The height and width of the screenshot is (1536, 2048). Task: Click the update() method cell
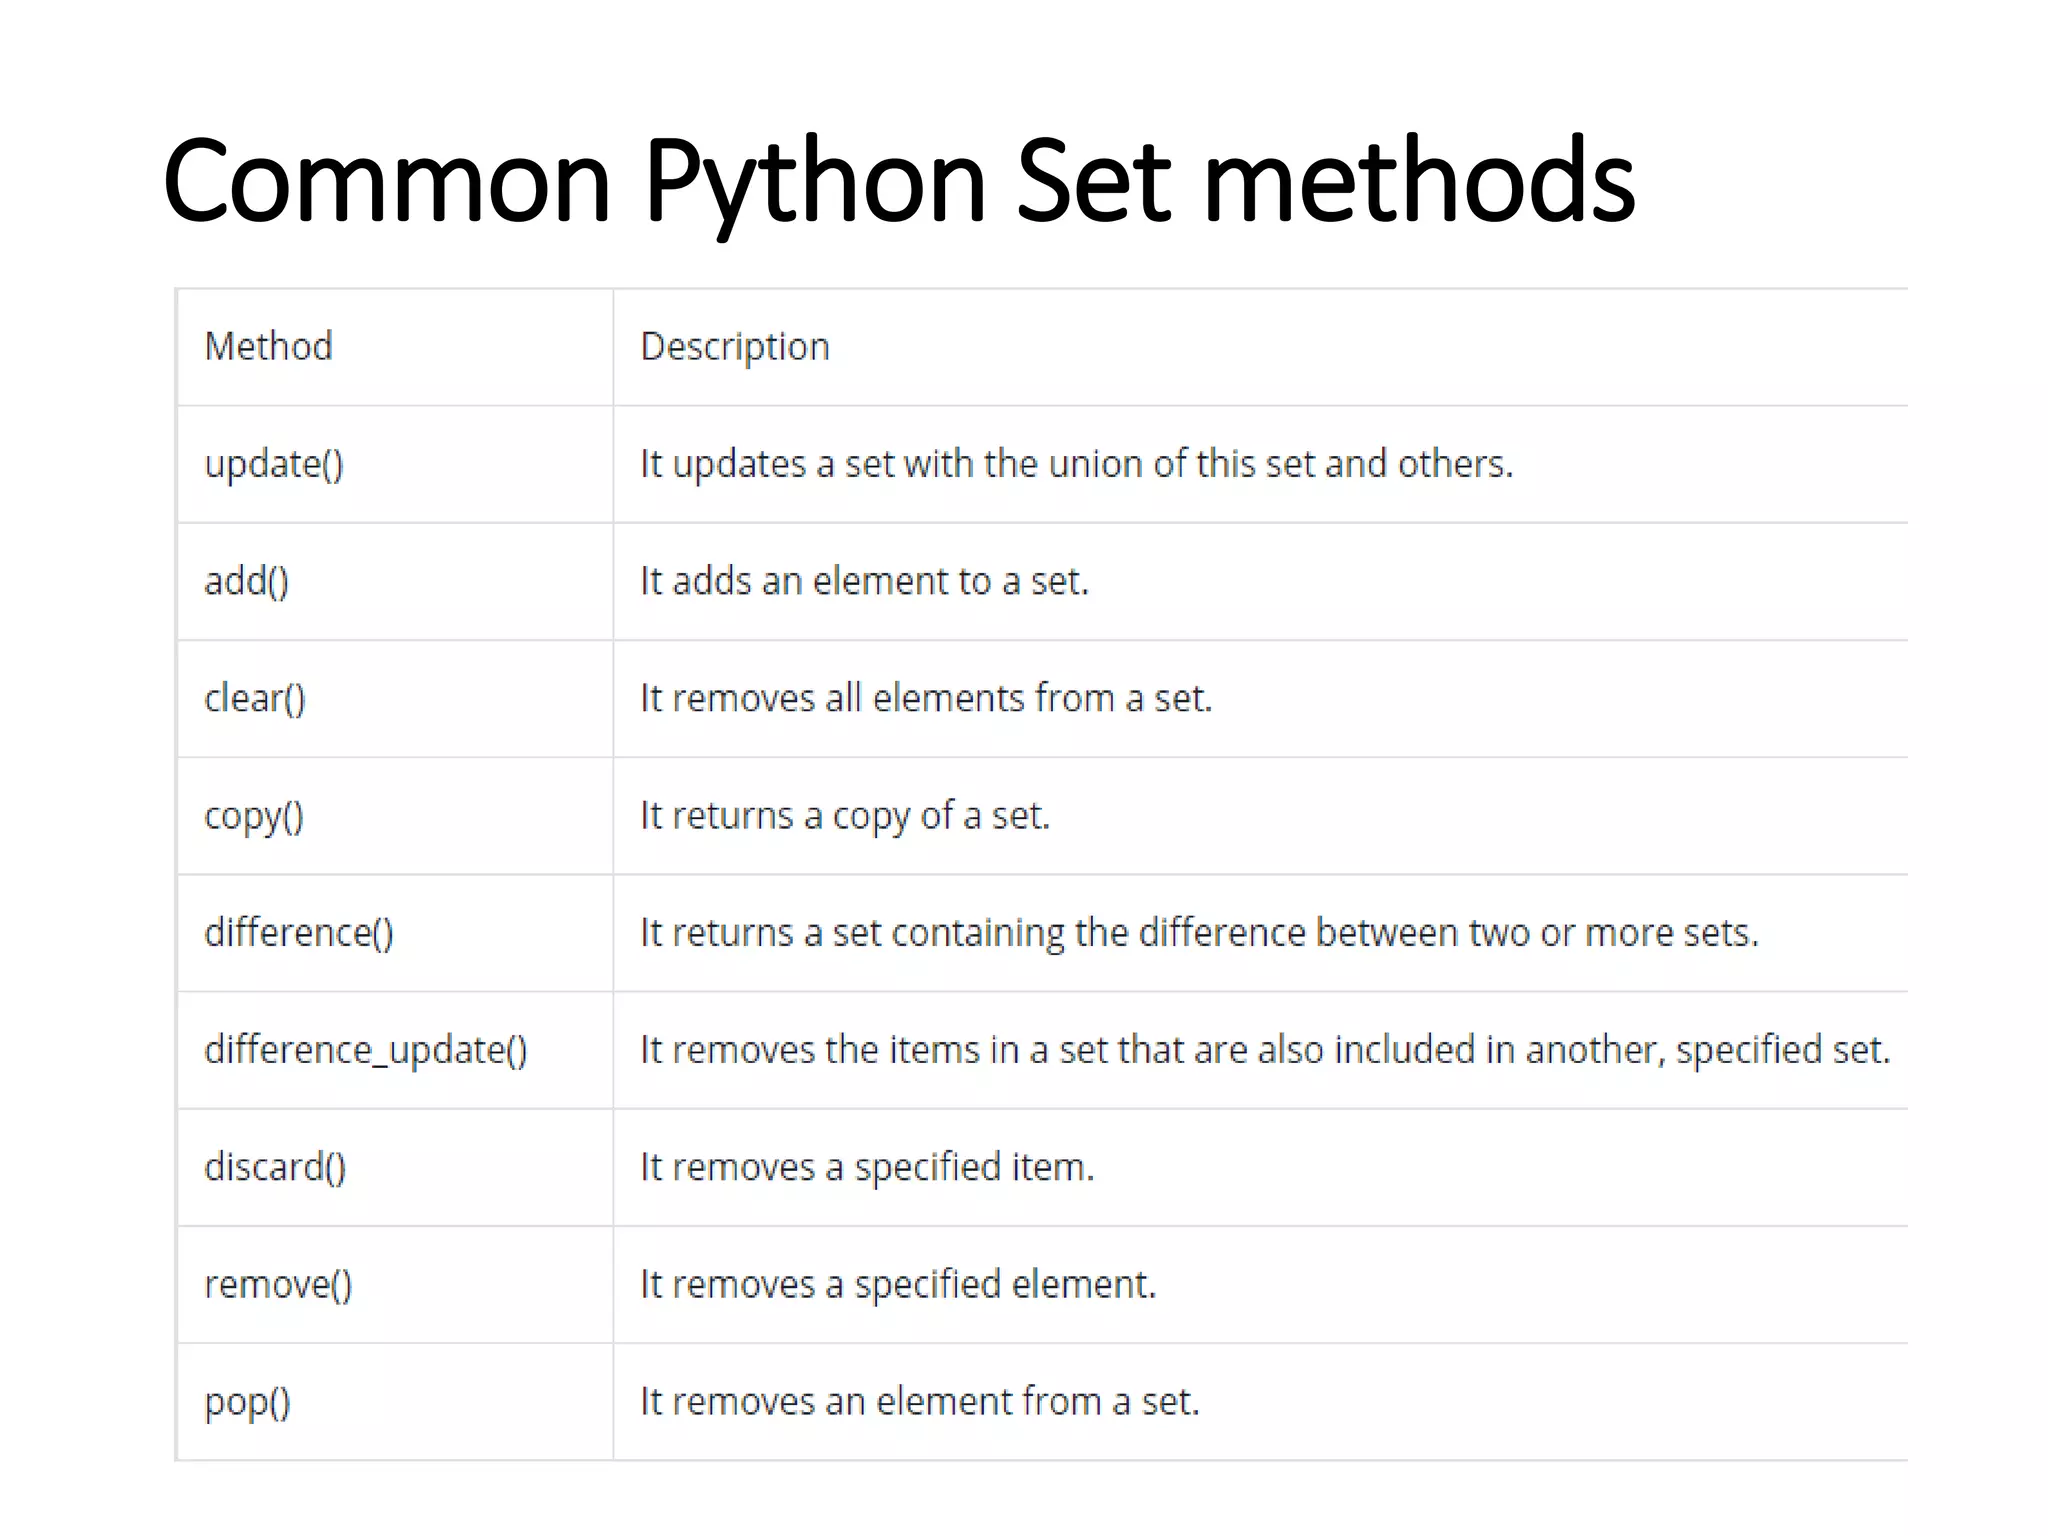[274, 464]
